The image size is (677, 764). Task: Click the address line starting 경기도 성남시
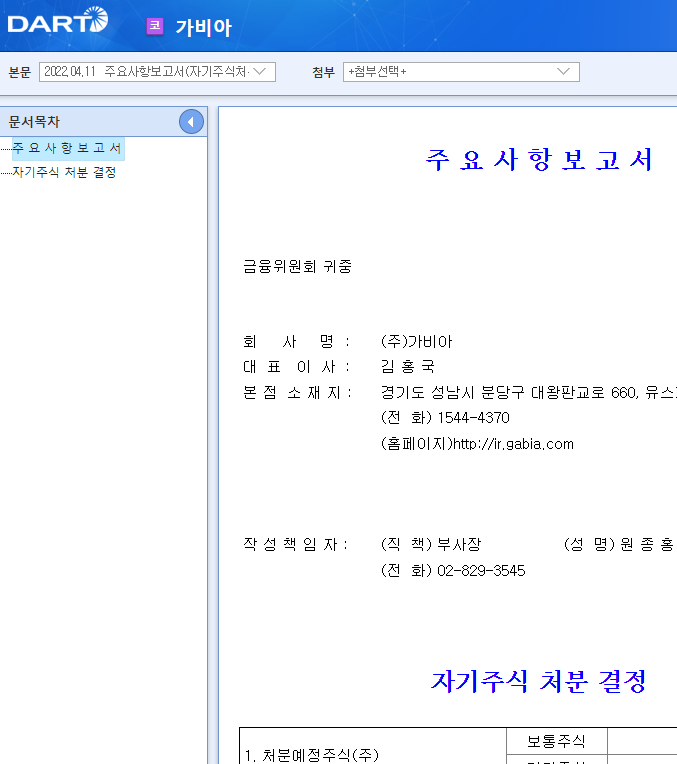(x=529, y=393)
